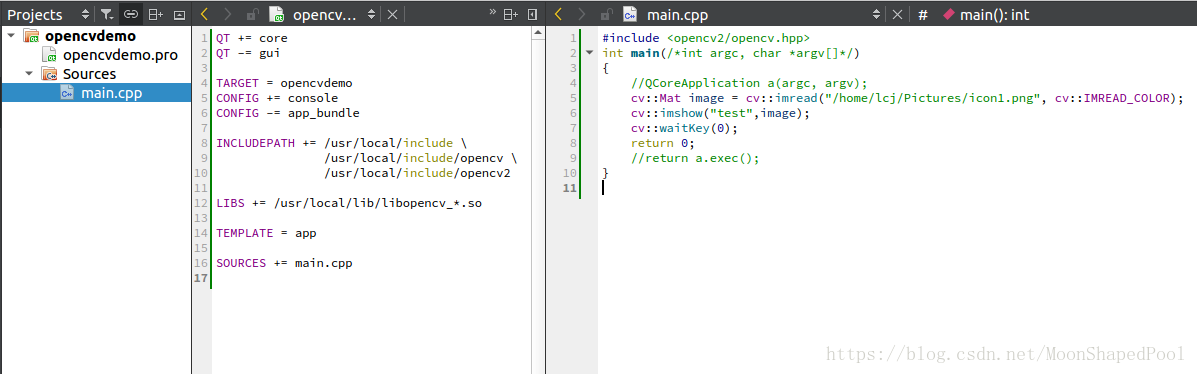
Task: Click the 'CONFIG -= app_bundle' line
Action: 287,113
